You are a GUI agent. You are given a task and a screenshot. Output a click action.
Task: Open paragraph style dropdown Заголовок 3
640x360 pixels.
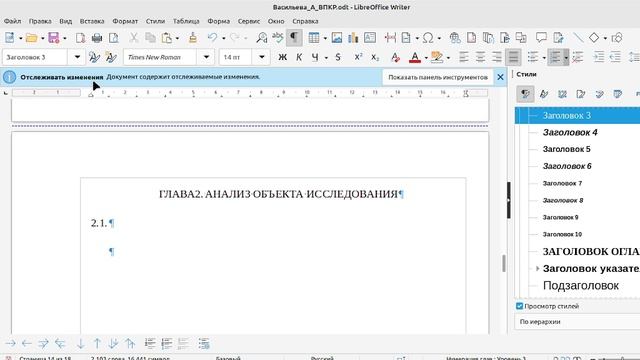(x=77, y=57)
